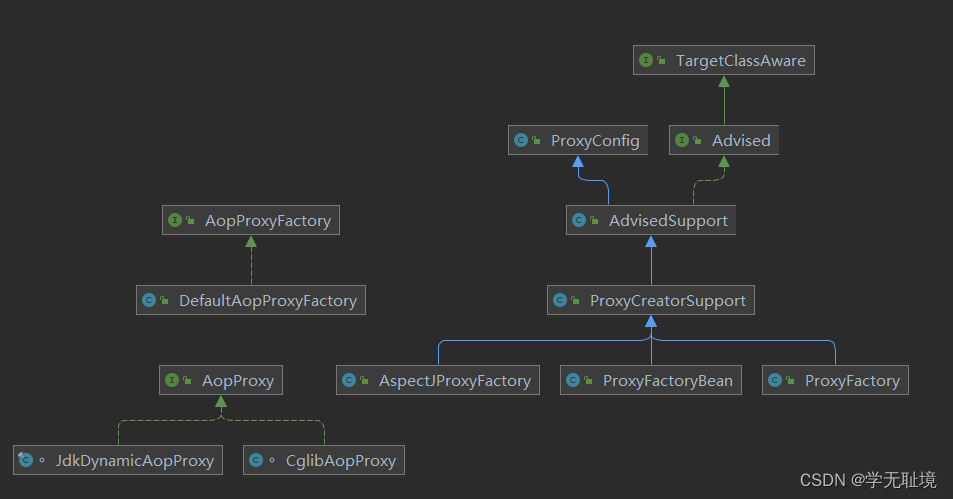The height and width of the screenshot is (499, 953).
Task: Select the AdvisedSupport node label
Action: point(669,221)
